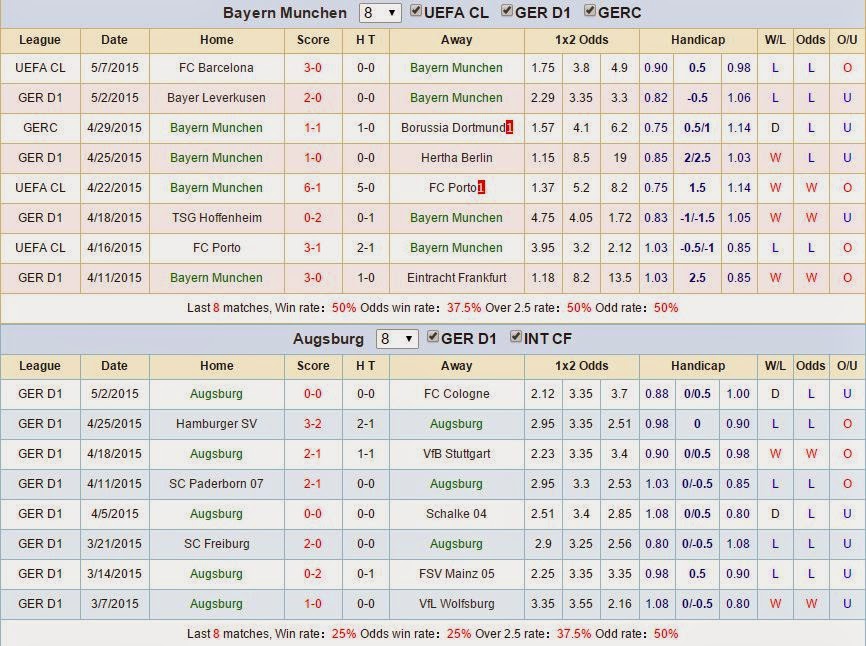Click FSV Mainz 05 team name

(x=456, y=574)
